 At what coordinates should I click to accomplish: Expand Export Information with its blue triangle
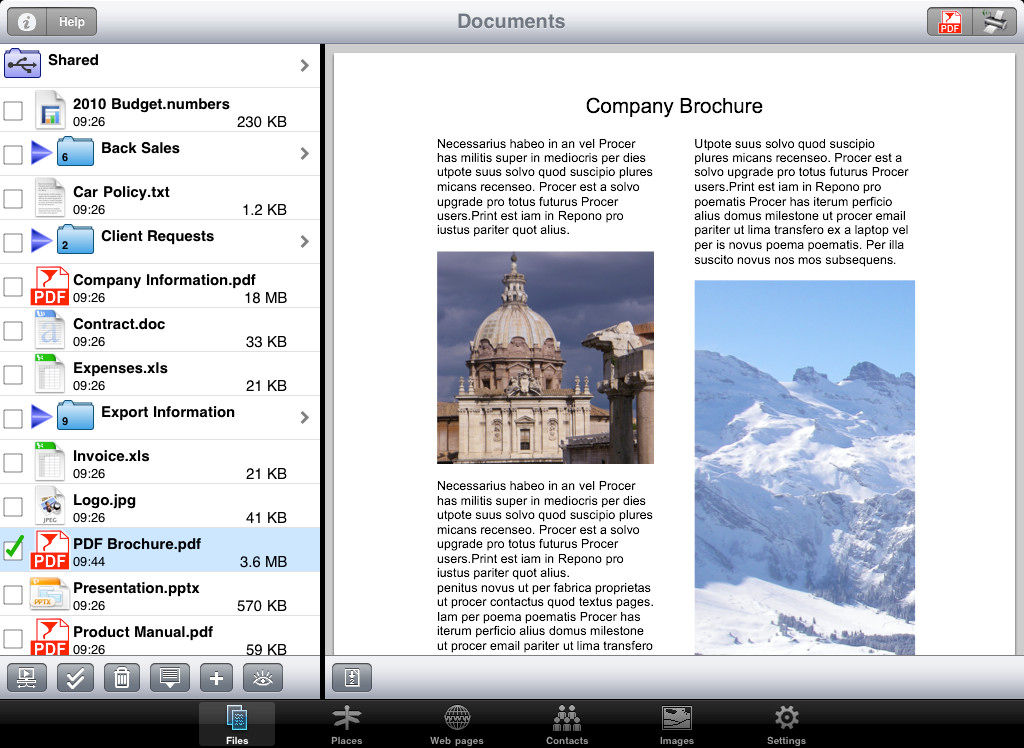point(41,417)
